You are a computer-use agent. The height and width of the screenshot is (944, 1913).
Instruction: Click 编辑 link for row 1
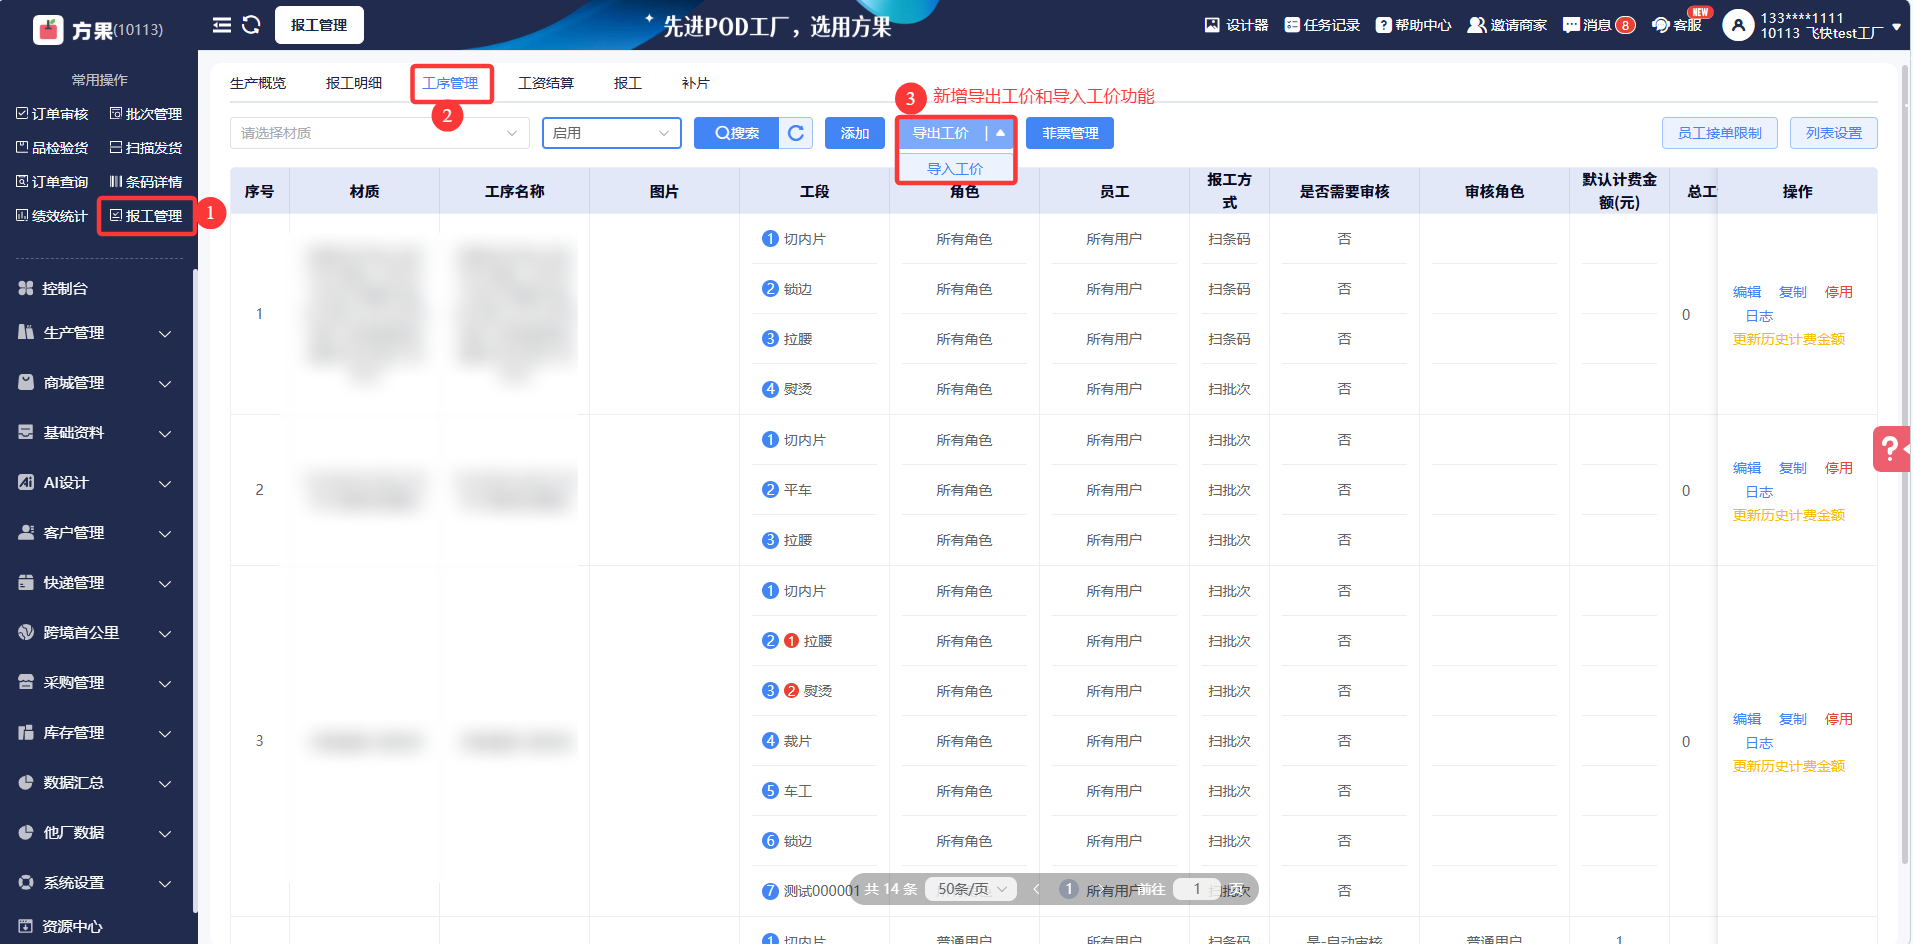coord(1746,292)
